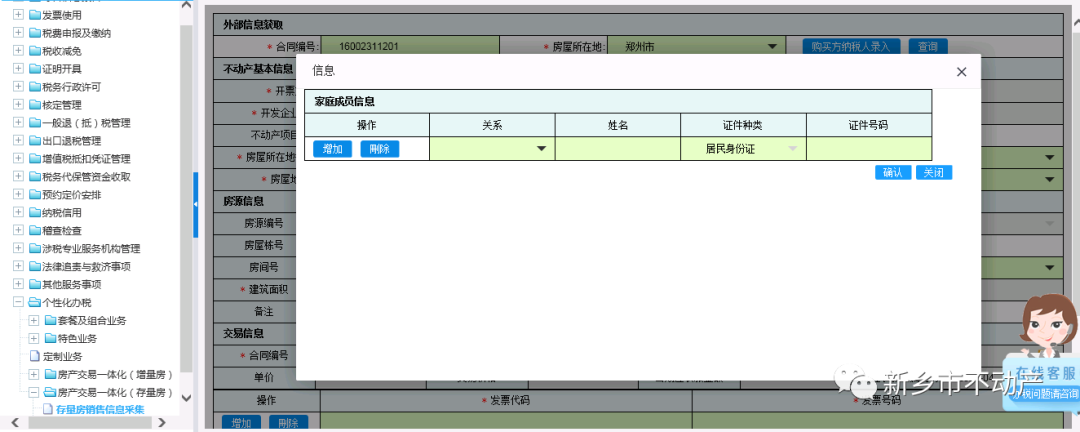Click the 关闭 button in dialog

(934, 172)
